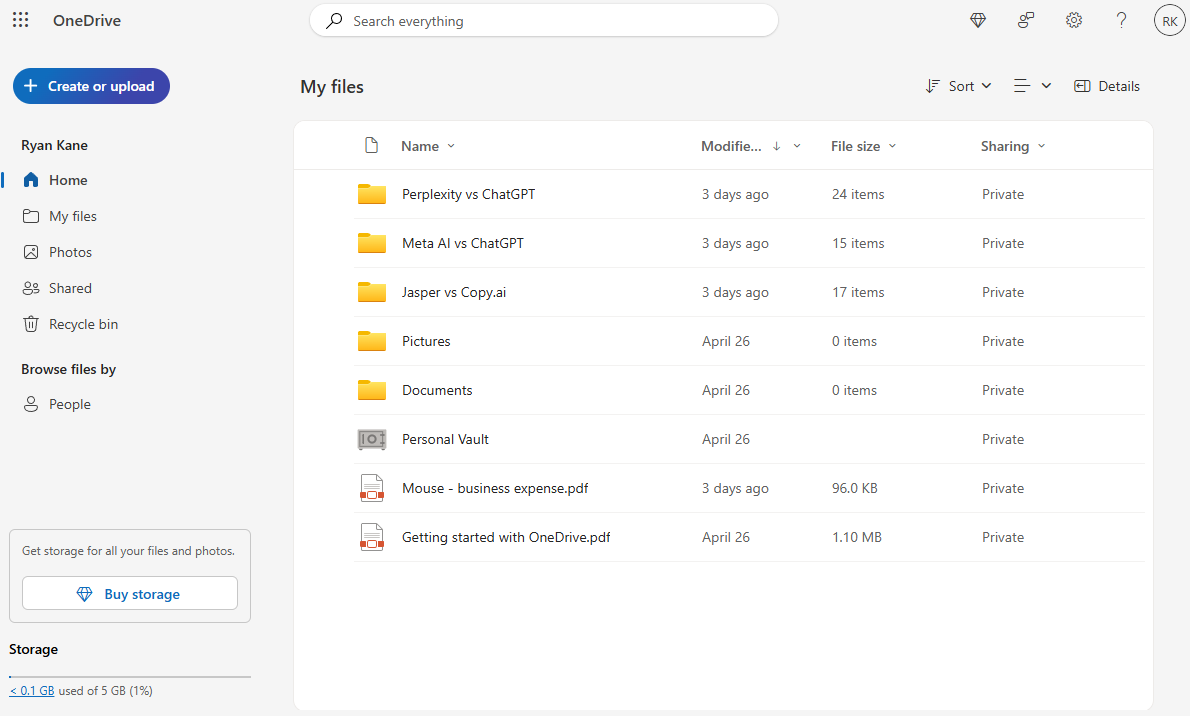Go to Home in the sidebar

(68, 180)
